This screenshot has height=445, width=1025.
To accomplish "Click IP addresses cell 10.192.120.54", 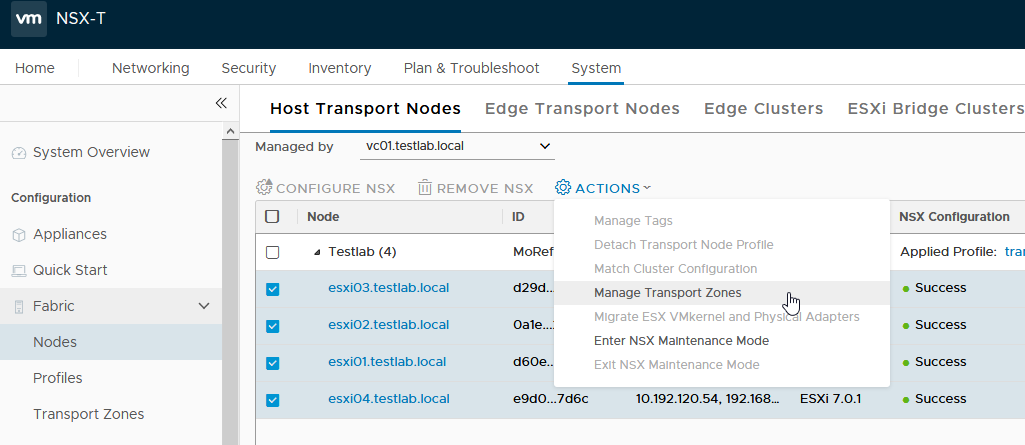I will (707, 399).
